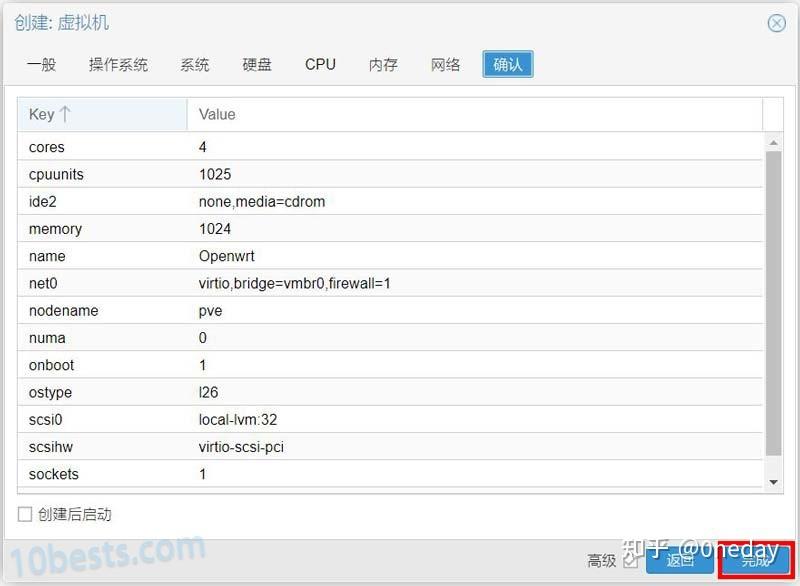
Task: Open the 网络 (Network) tab
Action: click(x=445, y=64)
